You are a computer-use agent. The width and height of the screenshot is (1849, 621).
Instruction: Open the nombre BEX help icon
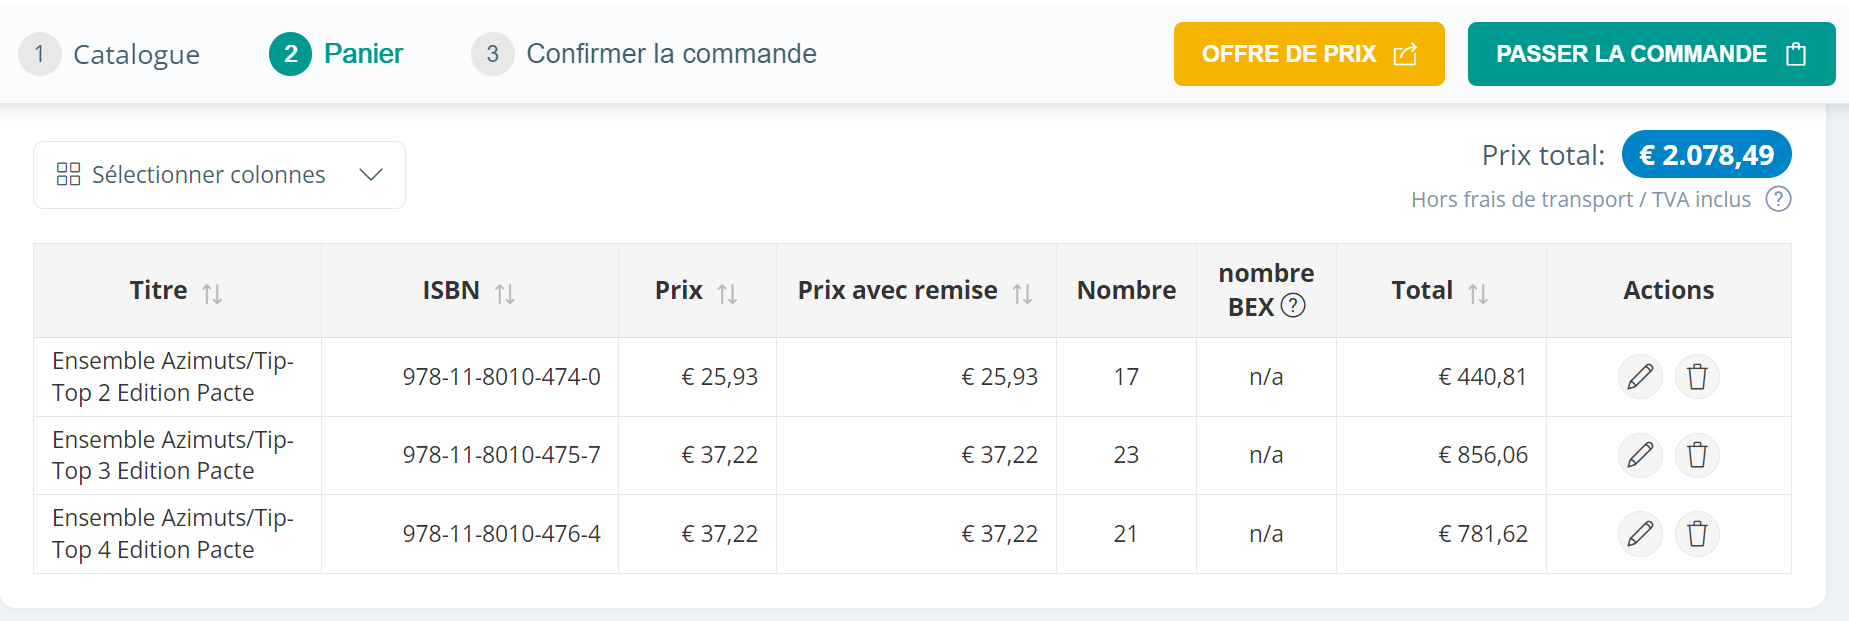[1293, 306]
